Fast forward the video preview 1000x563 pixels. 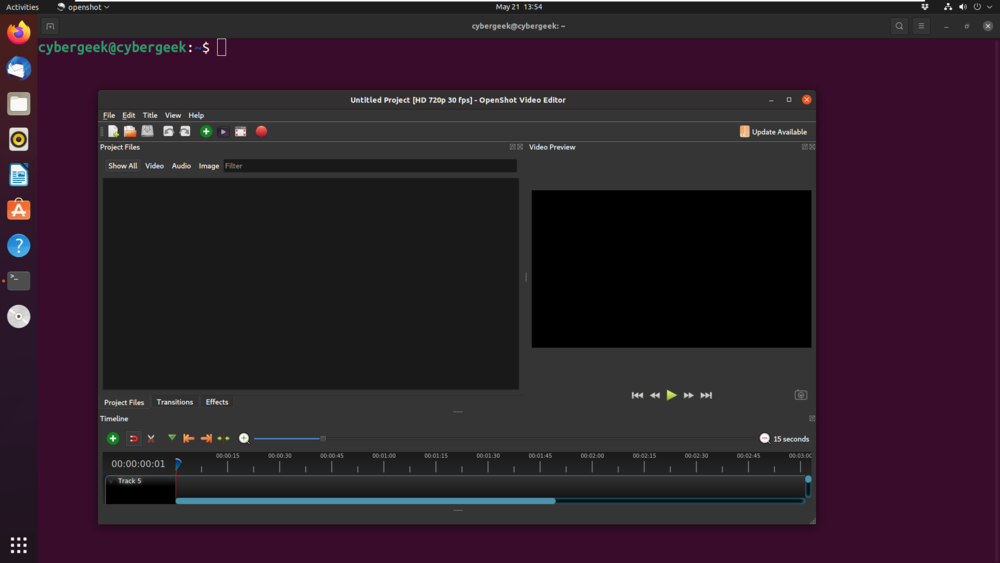pyautogui.click(x=689, y=395)
